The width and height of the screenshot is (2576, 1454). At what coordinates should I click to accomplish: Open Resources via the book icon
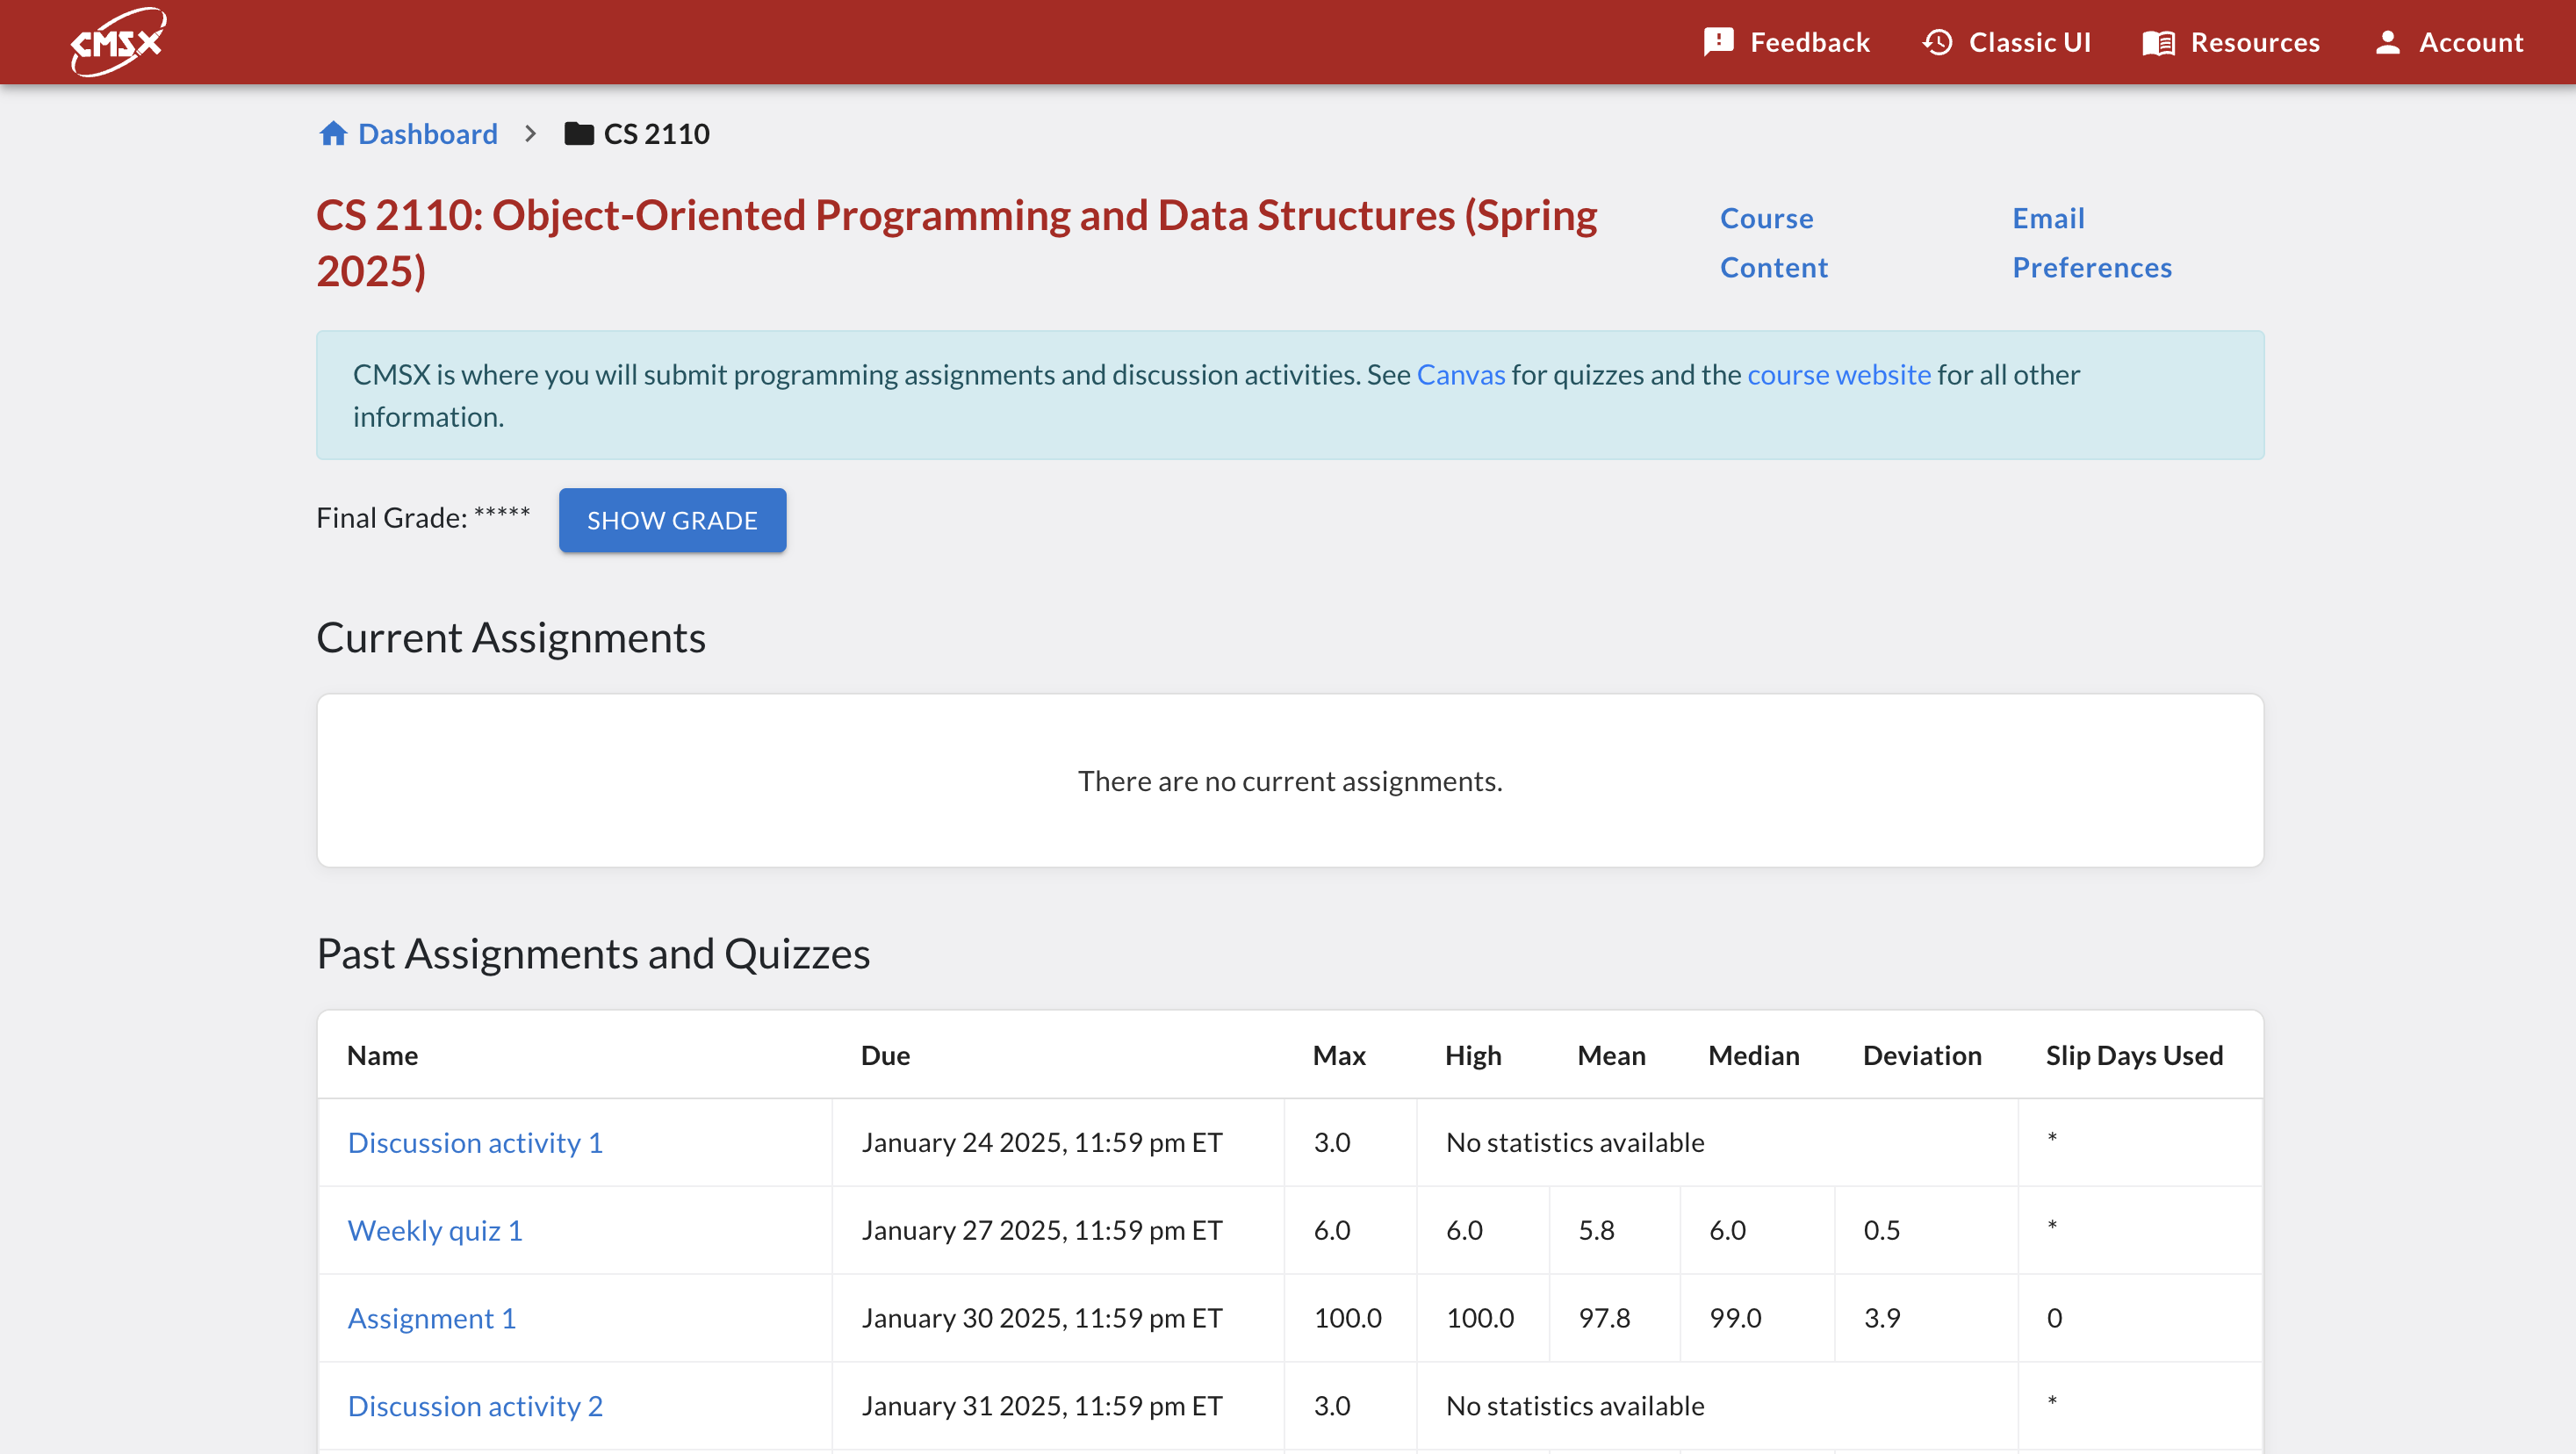[2159, 42]
